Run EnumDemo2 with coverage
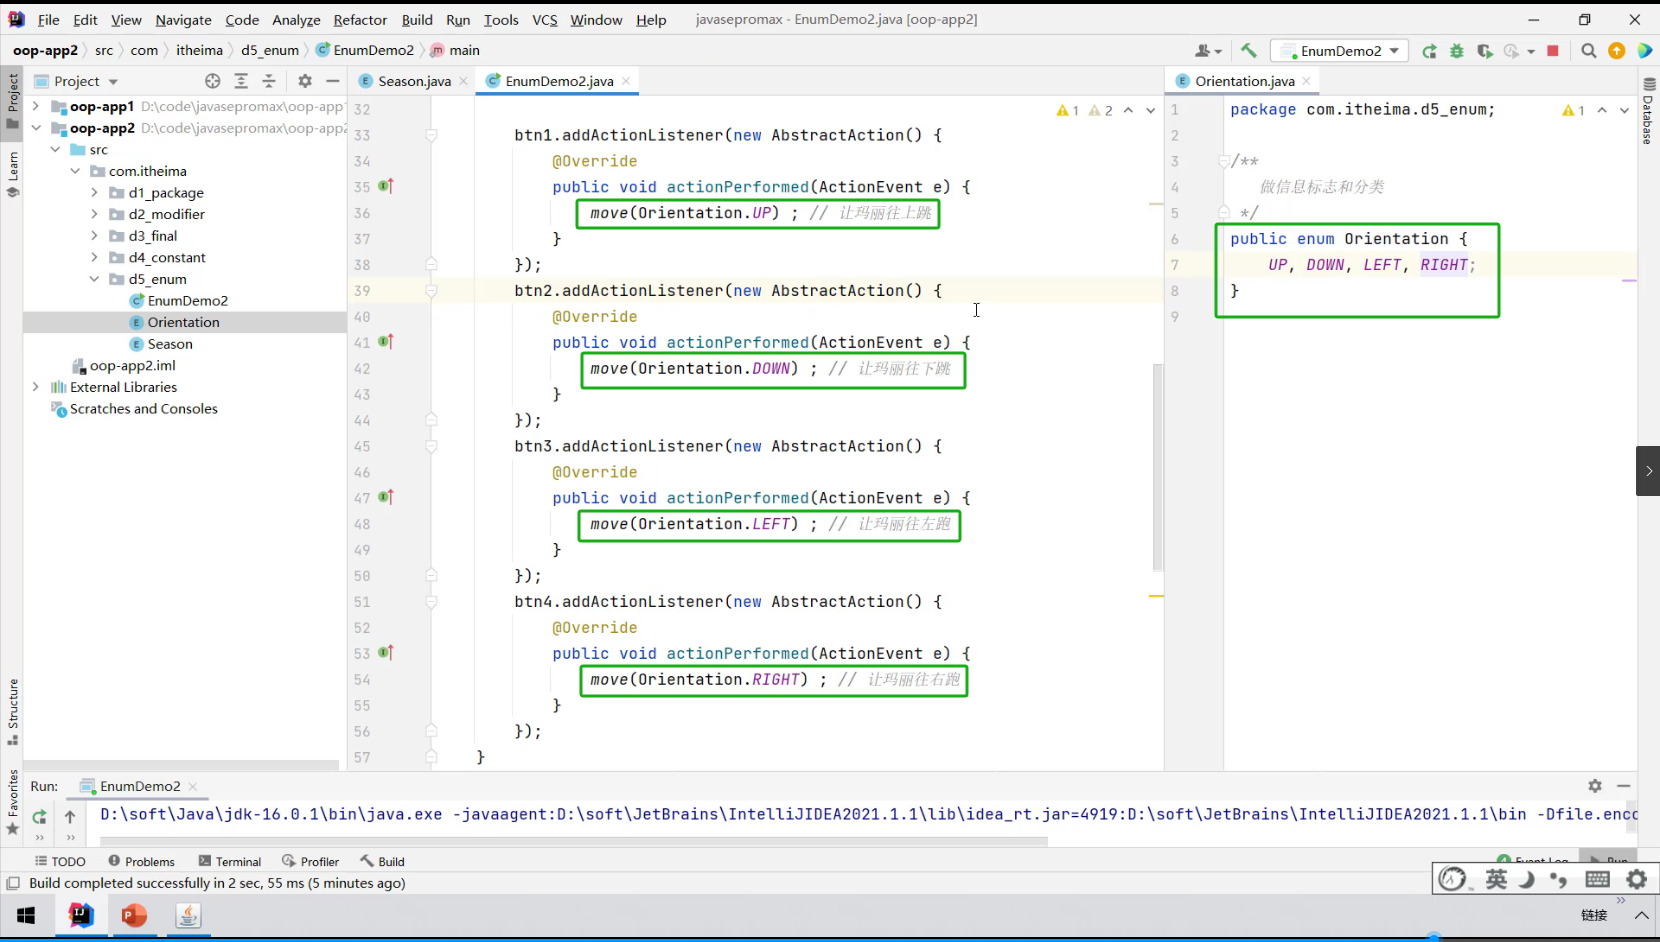The image size is (1660, 942). coord(1484,51)
